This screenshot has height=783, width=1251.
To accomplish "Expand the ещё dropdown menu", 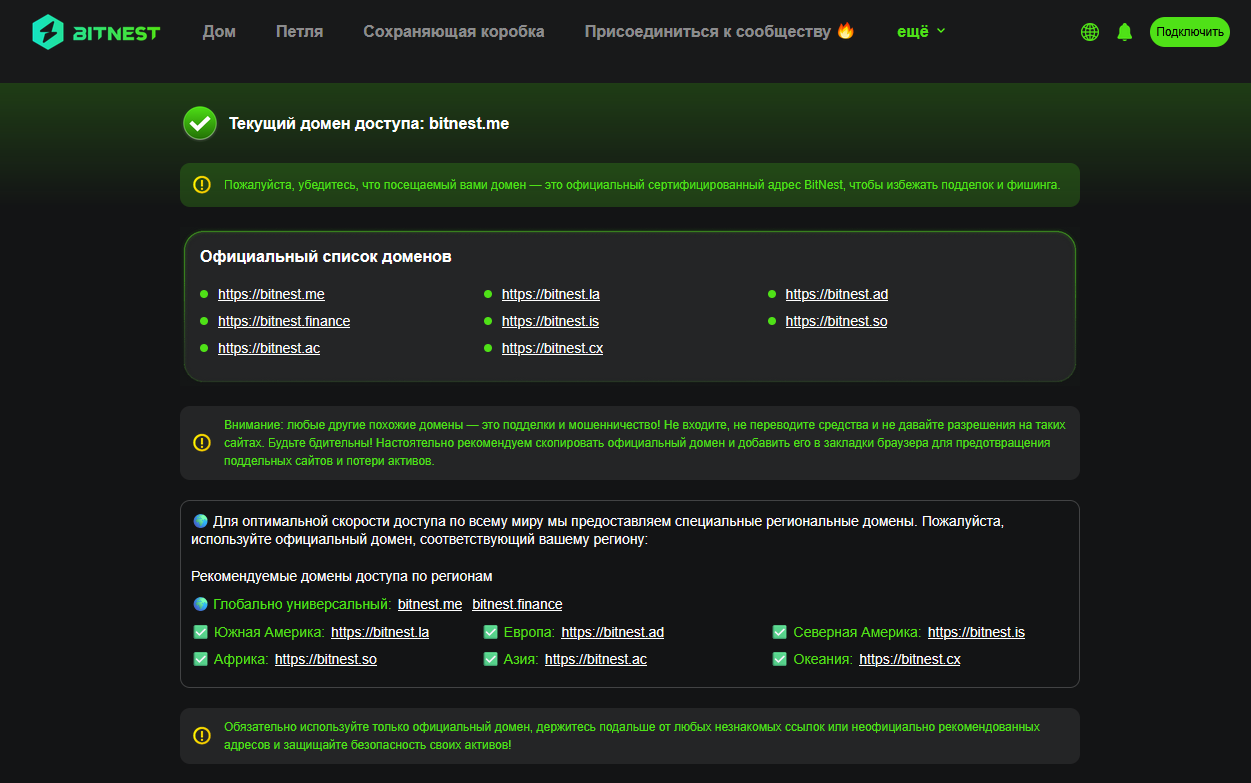I will coord(913,31).
